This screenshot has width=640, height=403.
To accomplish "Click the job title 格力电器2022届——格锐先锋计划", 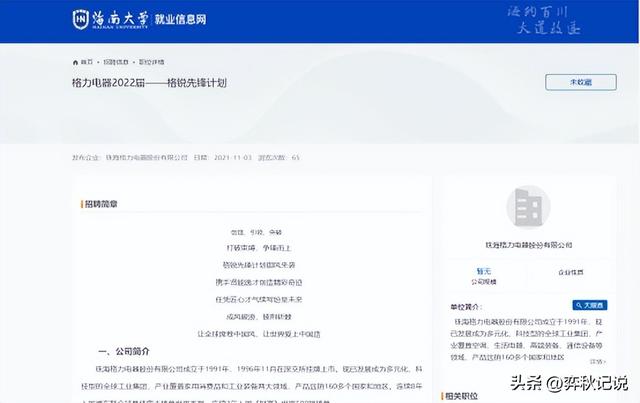I will pos(149,83).
